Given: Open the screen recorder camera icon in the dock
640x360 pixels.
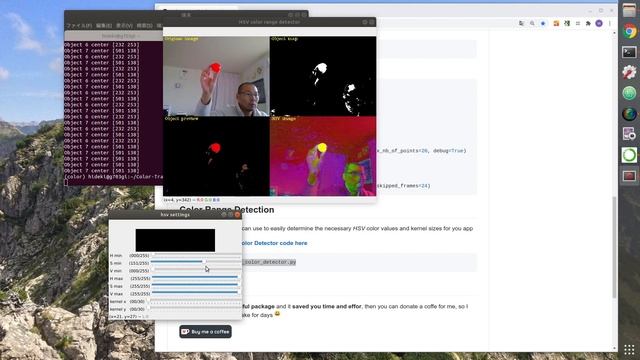Looking at the screenshot, I should pyautogui.click(x=629, y=134).
